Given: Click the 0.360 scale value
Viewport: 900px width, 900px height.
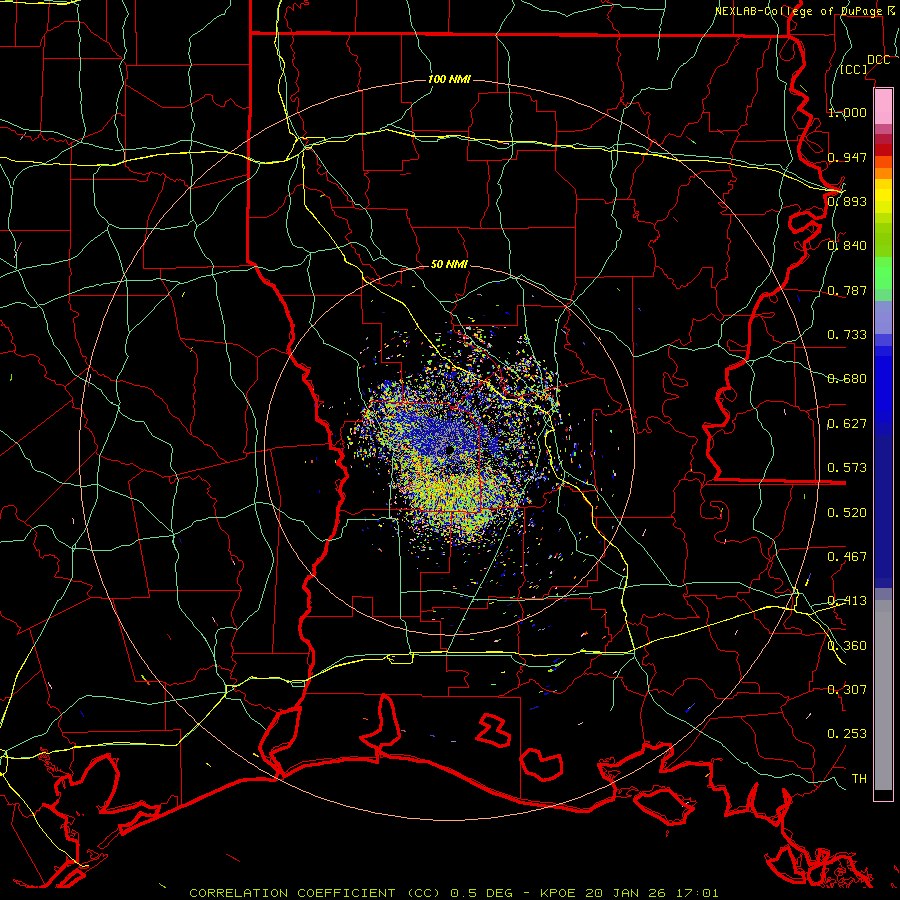Looking at the screenshot, I should (847, 645).
